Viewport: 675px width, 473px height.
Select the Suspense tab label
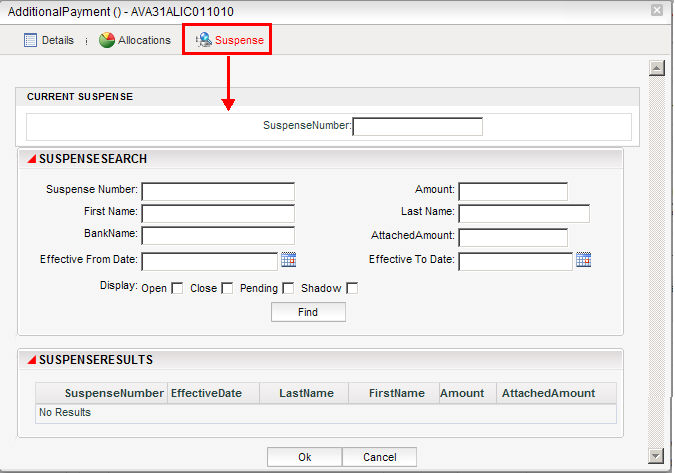(239, 40)
